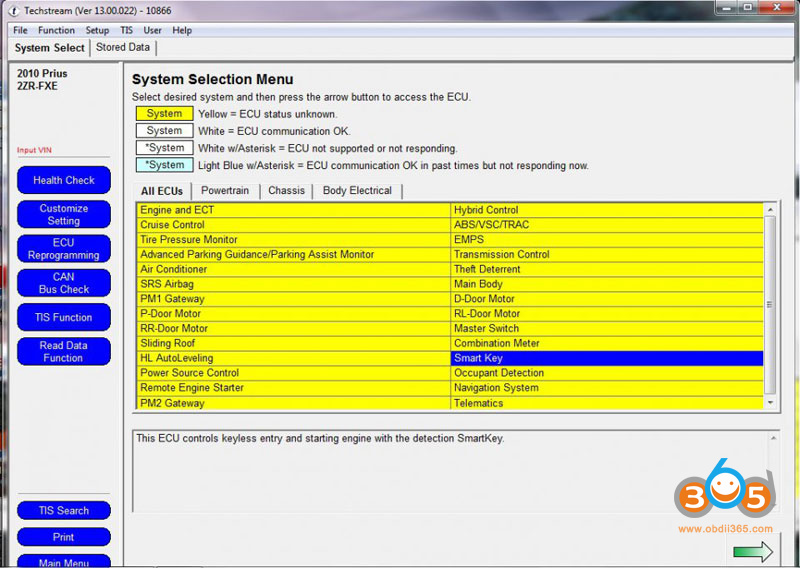Select Theft Deterrent system
The height and width of the screenshot is (568, 800).
tap(607, 269)
